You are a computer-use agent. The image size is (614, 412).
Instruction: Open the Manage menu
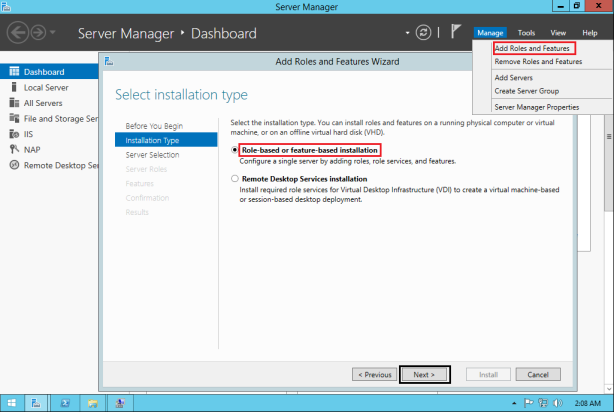pos(490,33)
